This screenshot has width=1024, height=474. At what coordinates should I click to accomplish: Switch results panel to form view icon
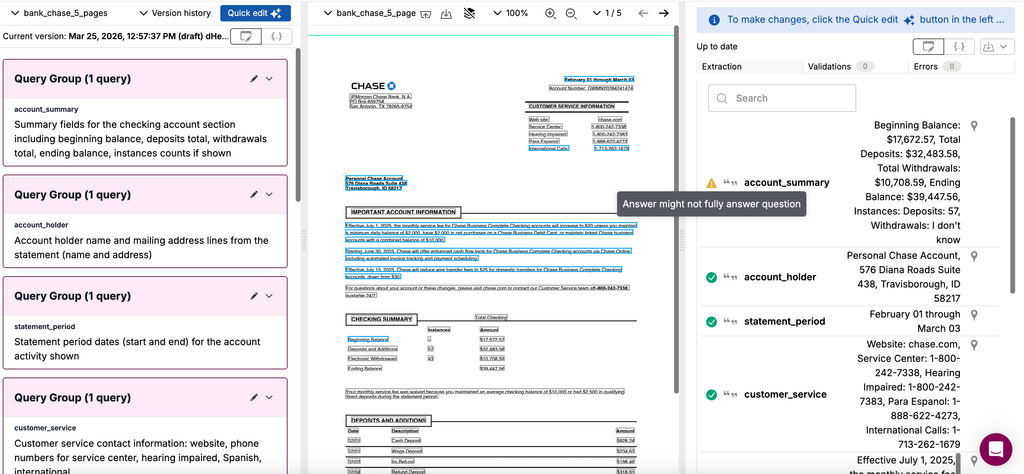[928, 46]
